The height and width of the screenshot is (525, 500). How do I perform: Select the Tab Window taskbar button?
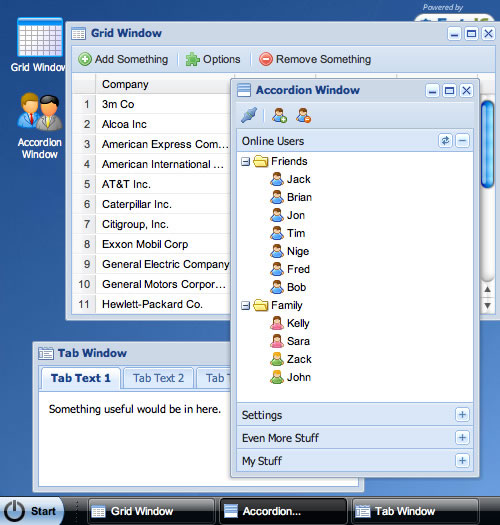[415, 511]
